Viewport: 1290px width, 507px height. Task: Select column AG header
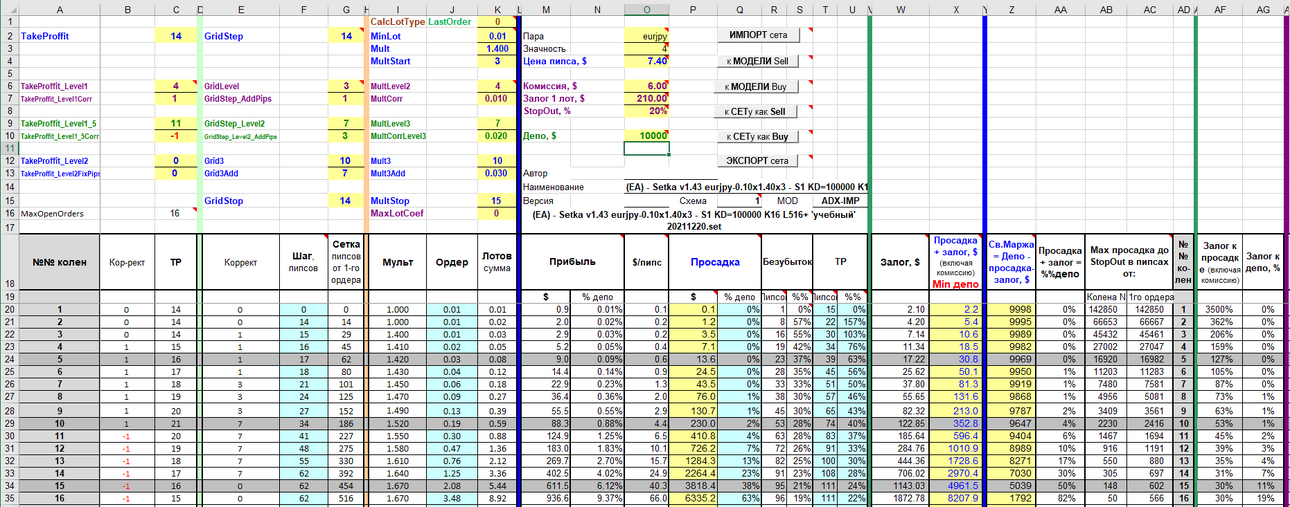pos(1263,9)
